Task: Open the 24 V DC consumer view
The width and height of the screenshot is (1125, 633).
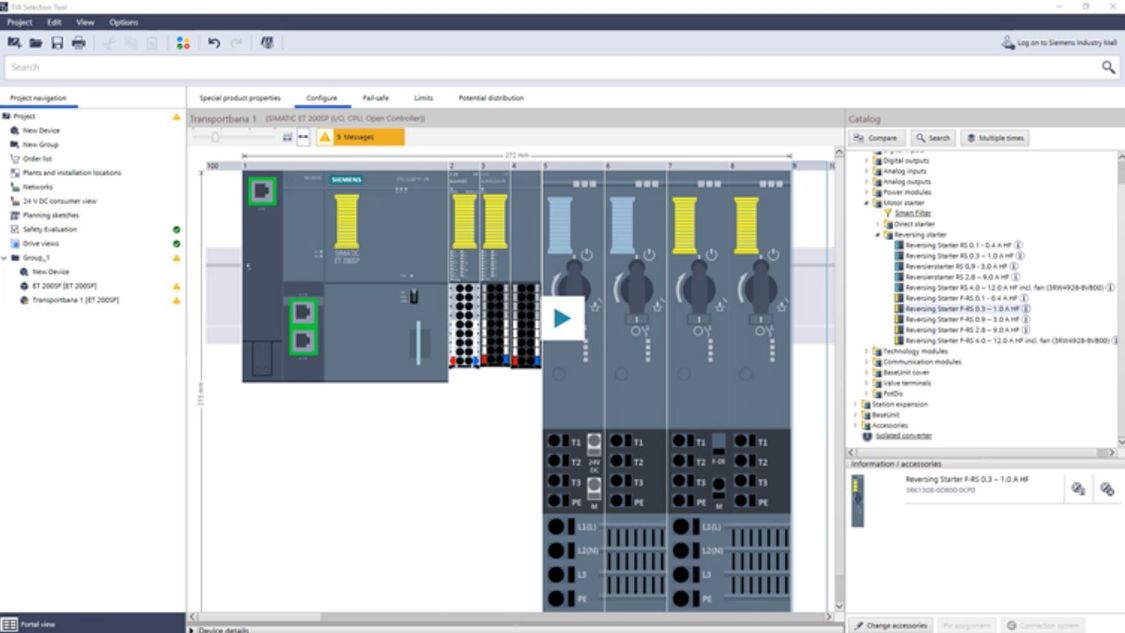Action: [x=60, y=201]
